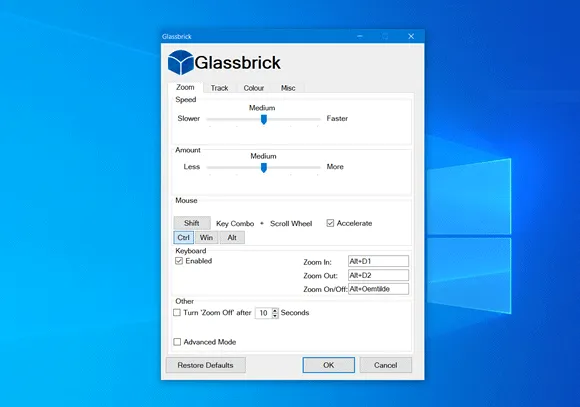
Task: Open the Colour tab
Action: [x=253, y=88]
